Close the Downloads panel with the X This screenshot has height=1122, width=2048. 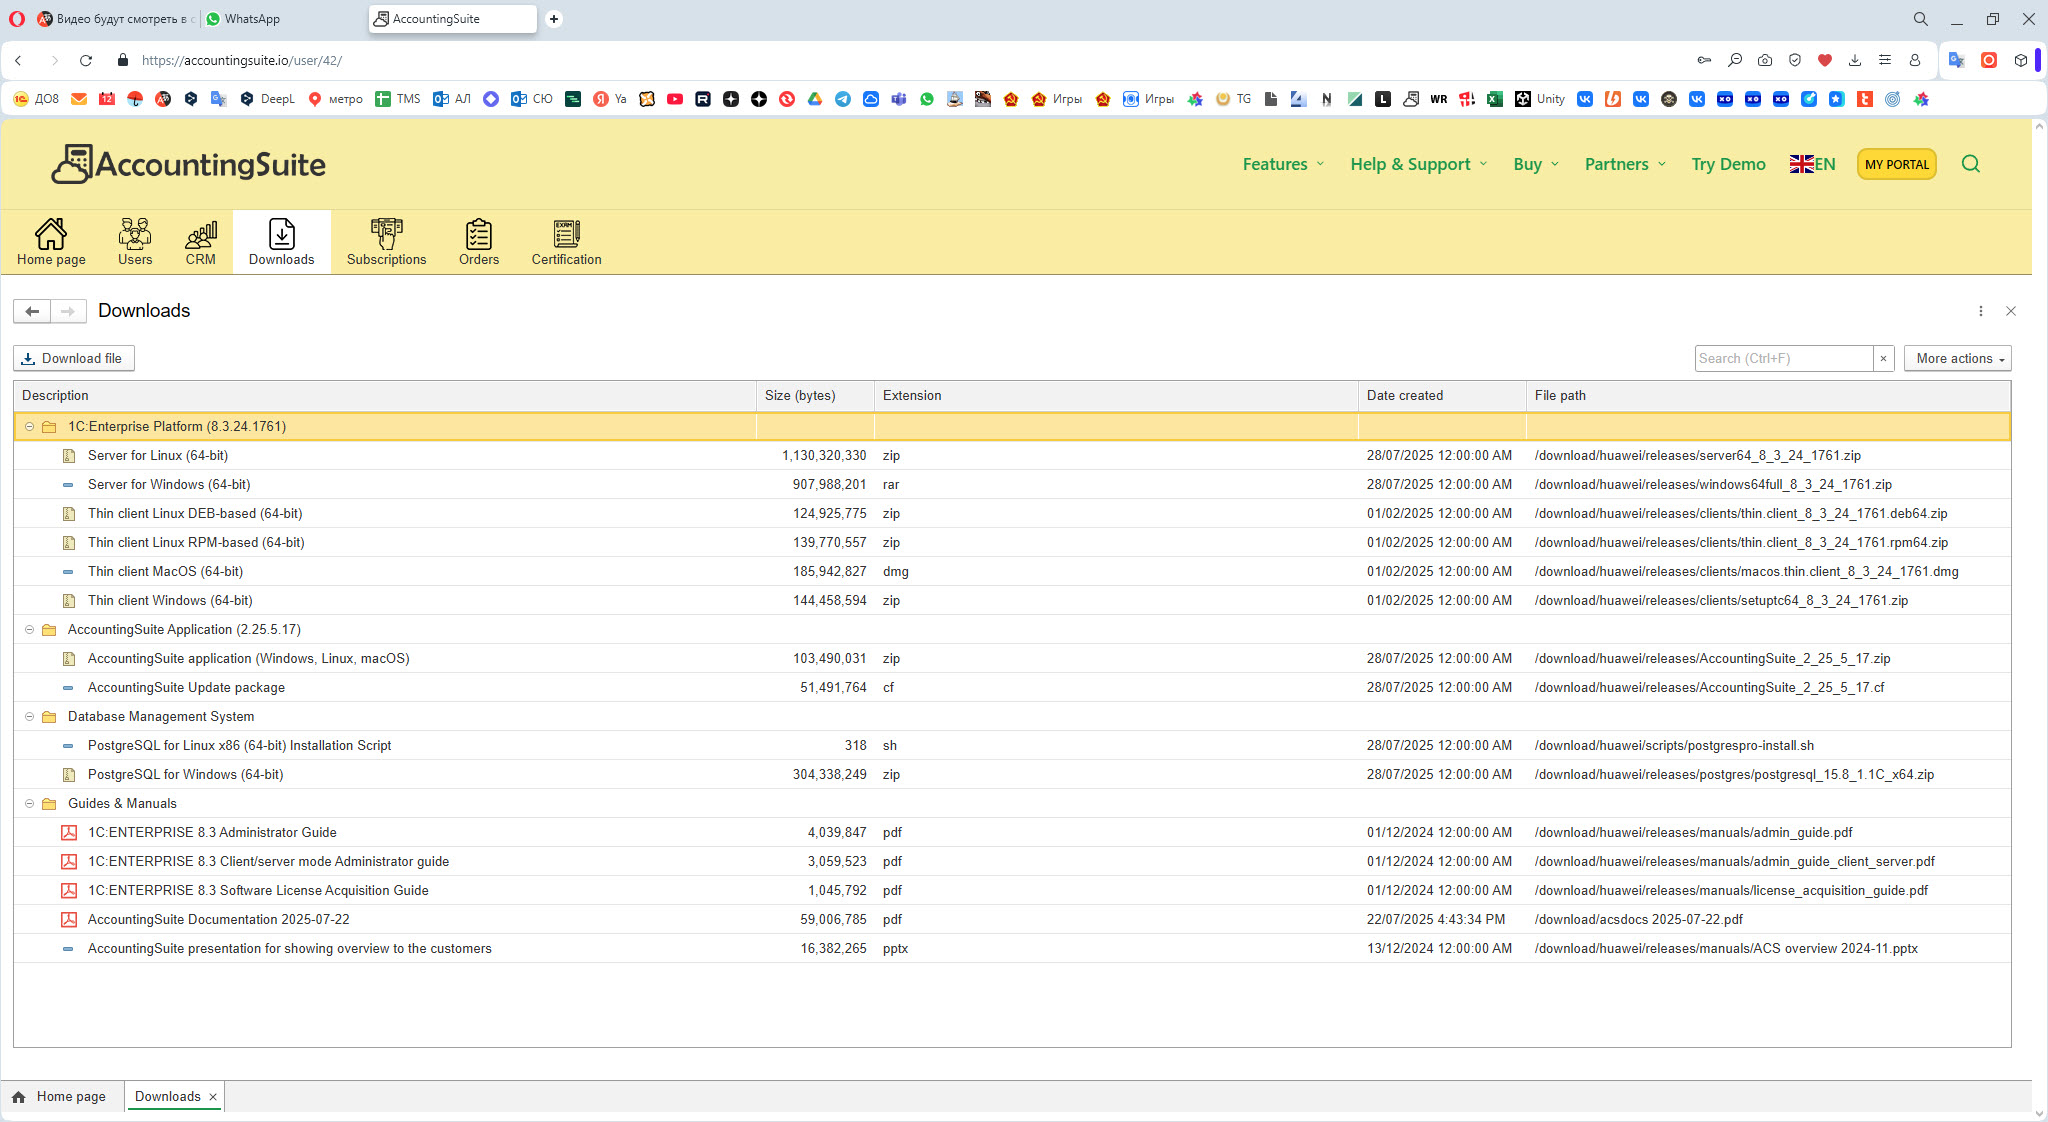[x=2011, y=311]
